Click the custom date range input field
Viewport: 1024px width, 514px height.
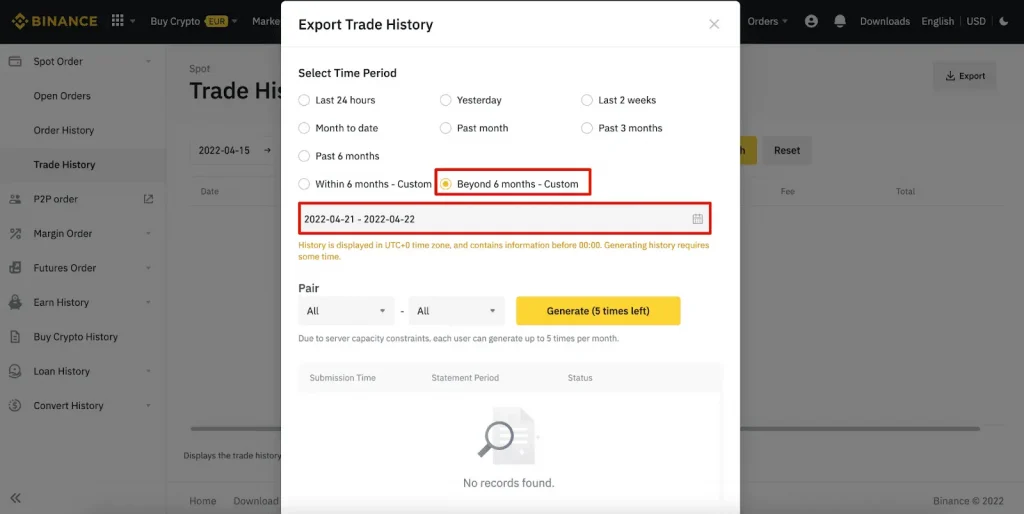(490, 219)
